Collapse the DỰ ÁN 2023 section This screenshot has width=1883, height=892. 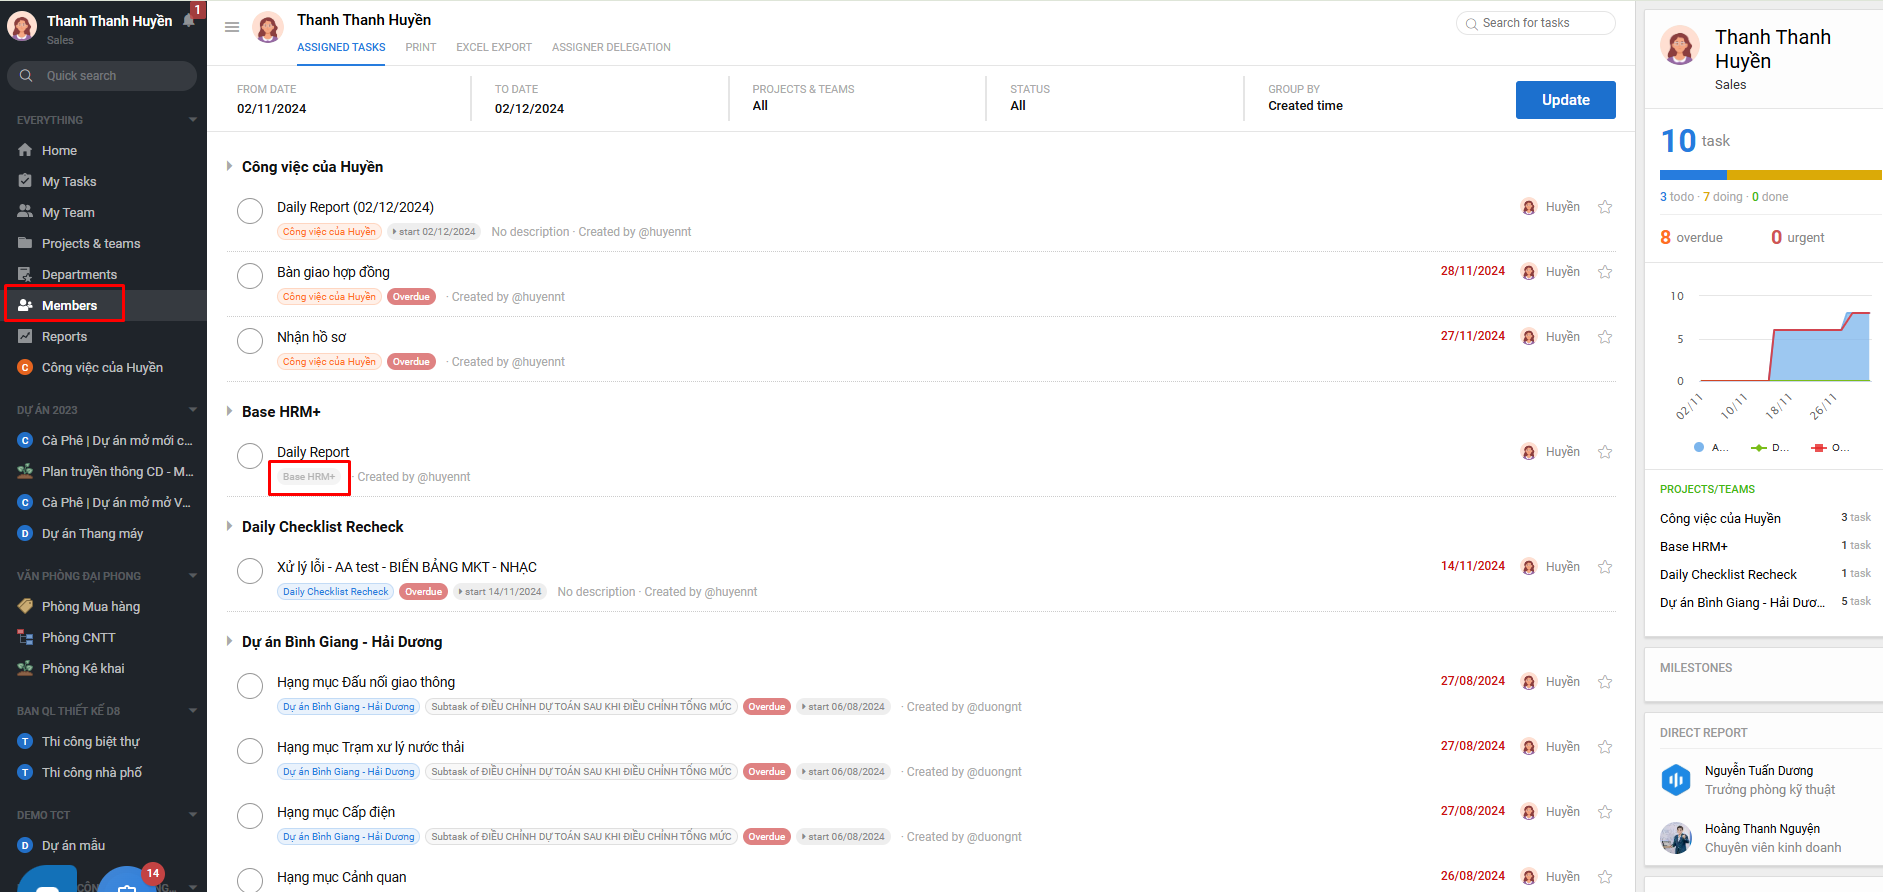pyautogui.click(x=192, y=410)
